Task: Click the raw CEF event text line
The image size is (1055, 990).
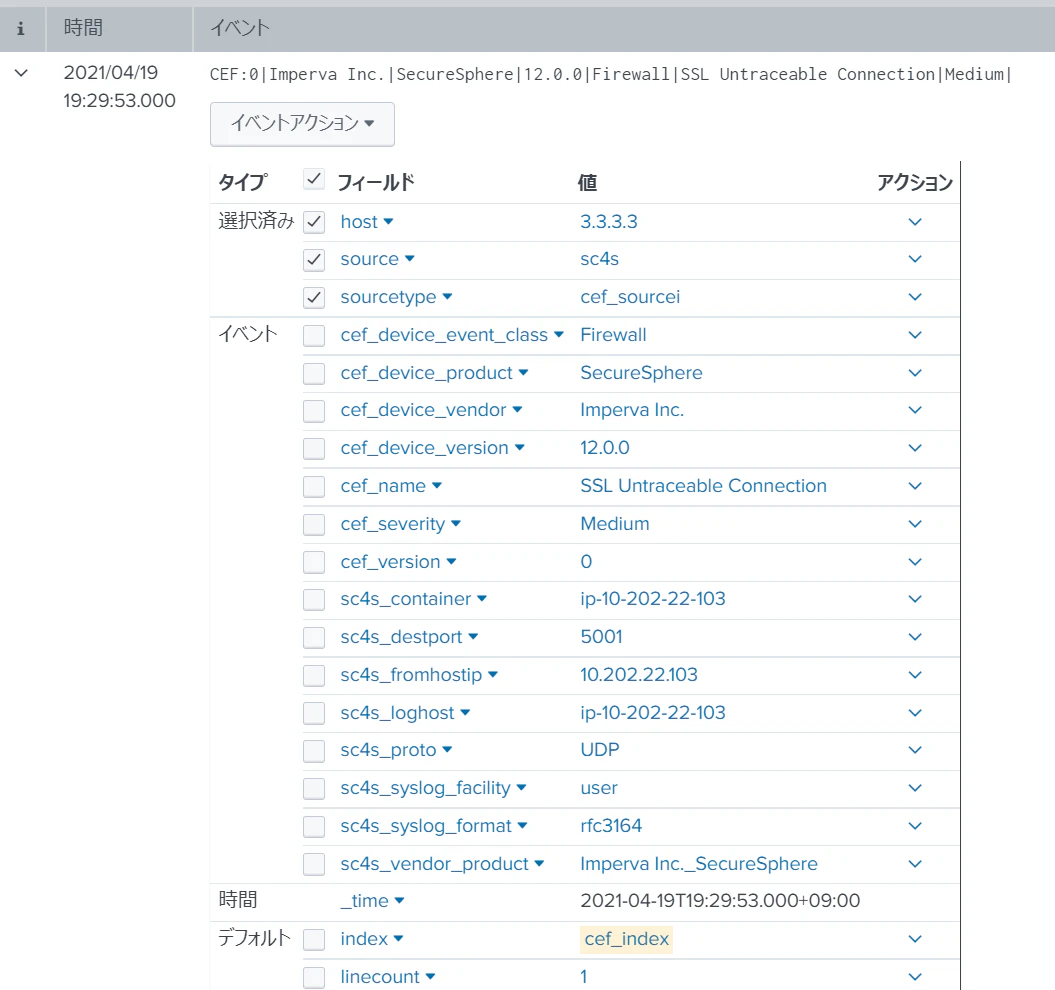Action: point(611,74)
